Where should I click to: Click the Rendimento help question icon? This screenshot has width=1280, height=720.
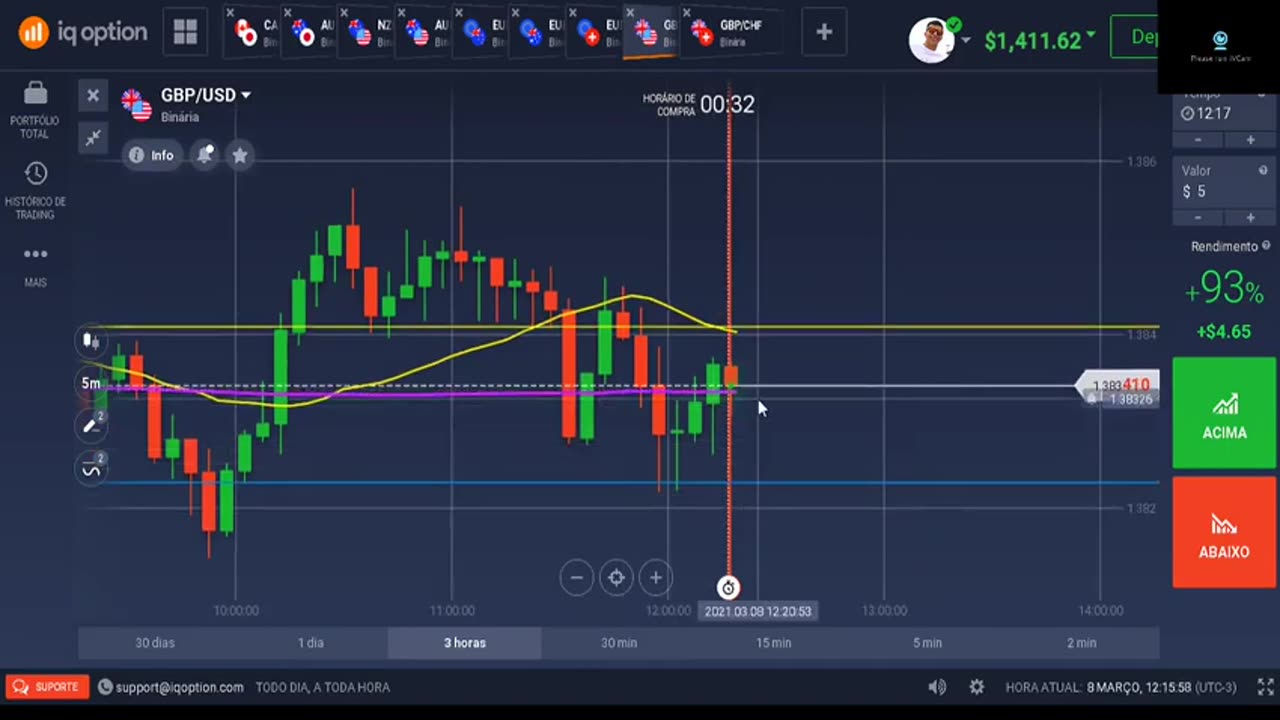1266,245
